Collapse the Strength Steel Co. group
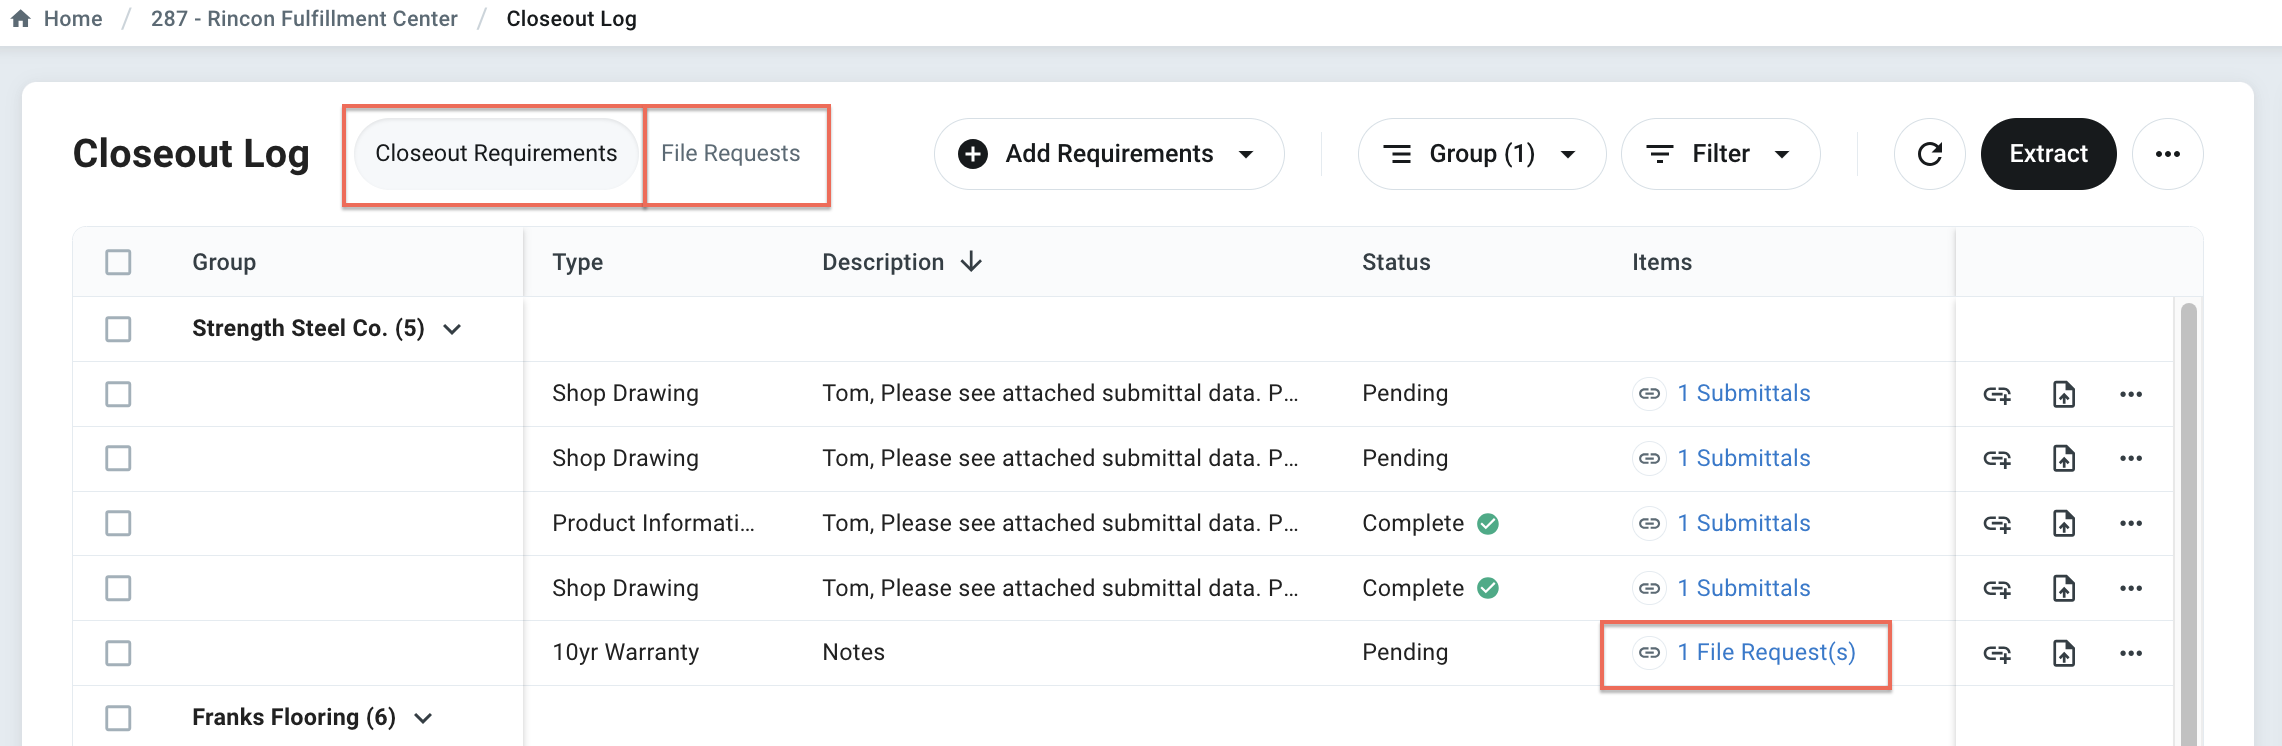This screenshot has height=746, width=2282. pos(452,329)
